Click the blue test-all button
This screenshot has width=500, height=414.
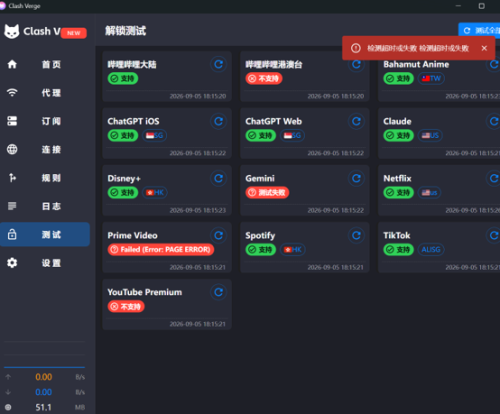coord(479,31)
